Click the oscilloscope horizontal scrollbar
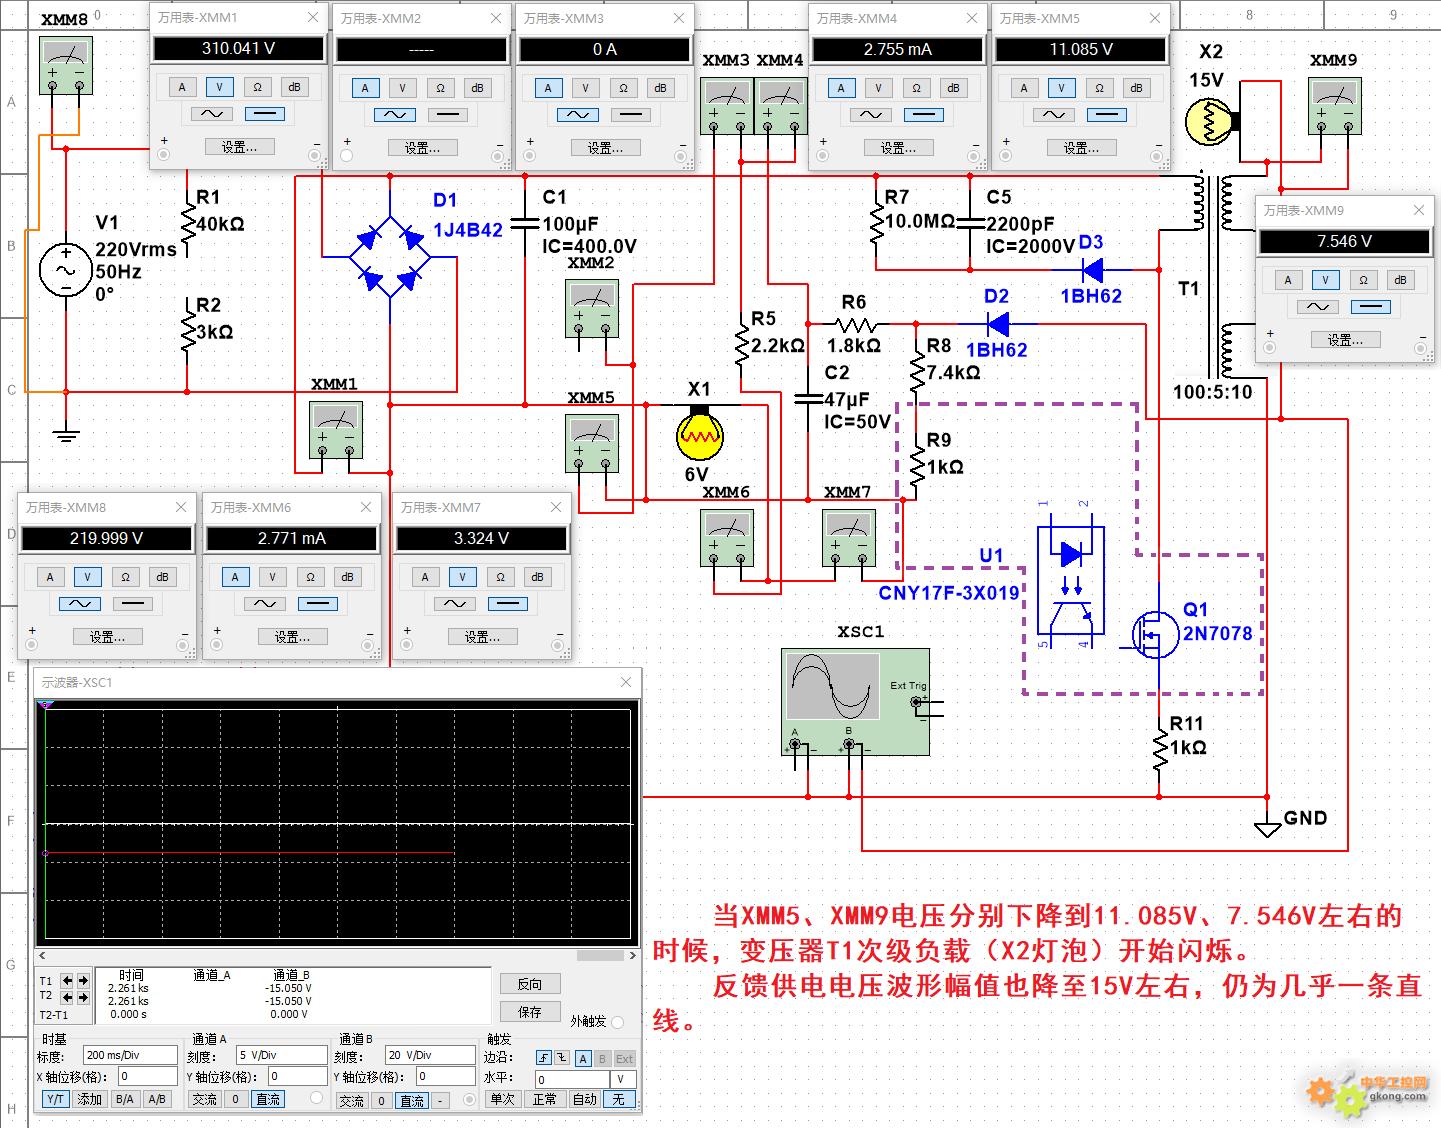 pos(337,955)
